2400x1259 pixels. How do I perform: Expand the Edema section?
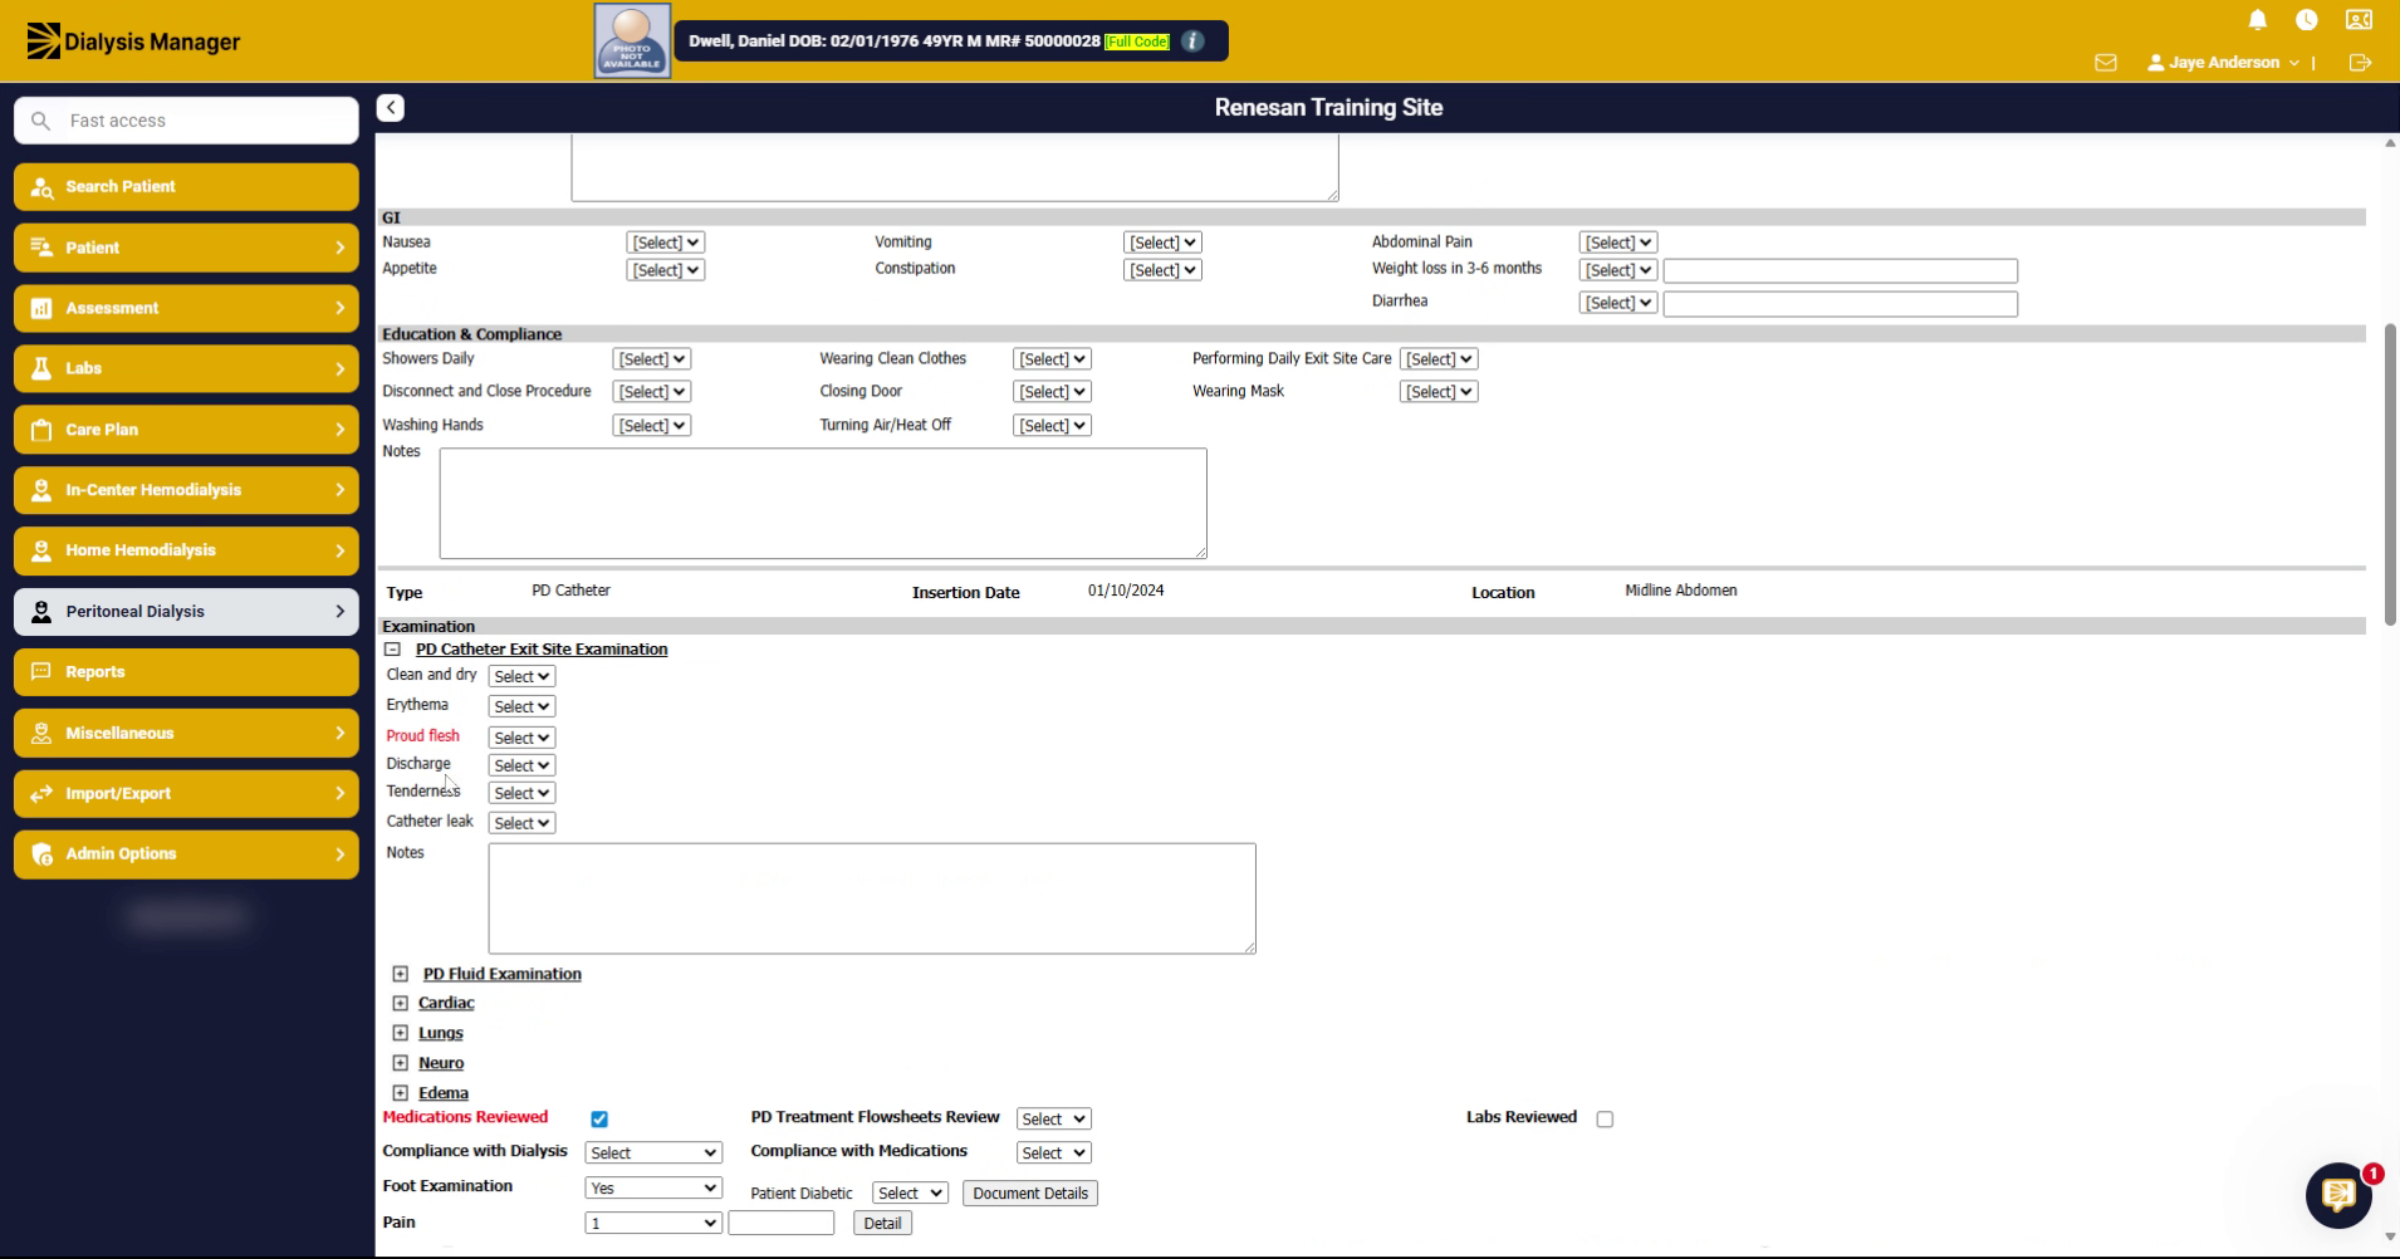pos(400,1093)
